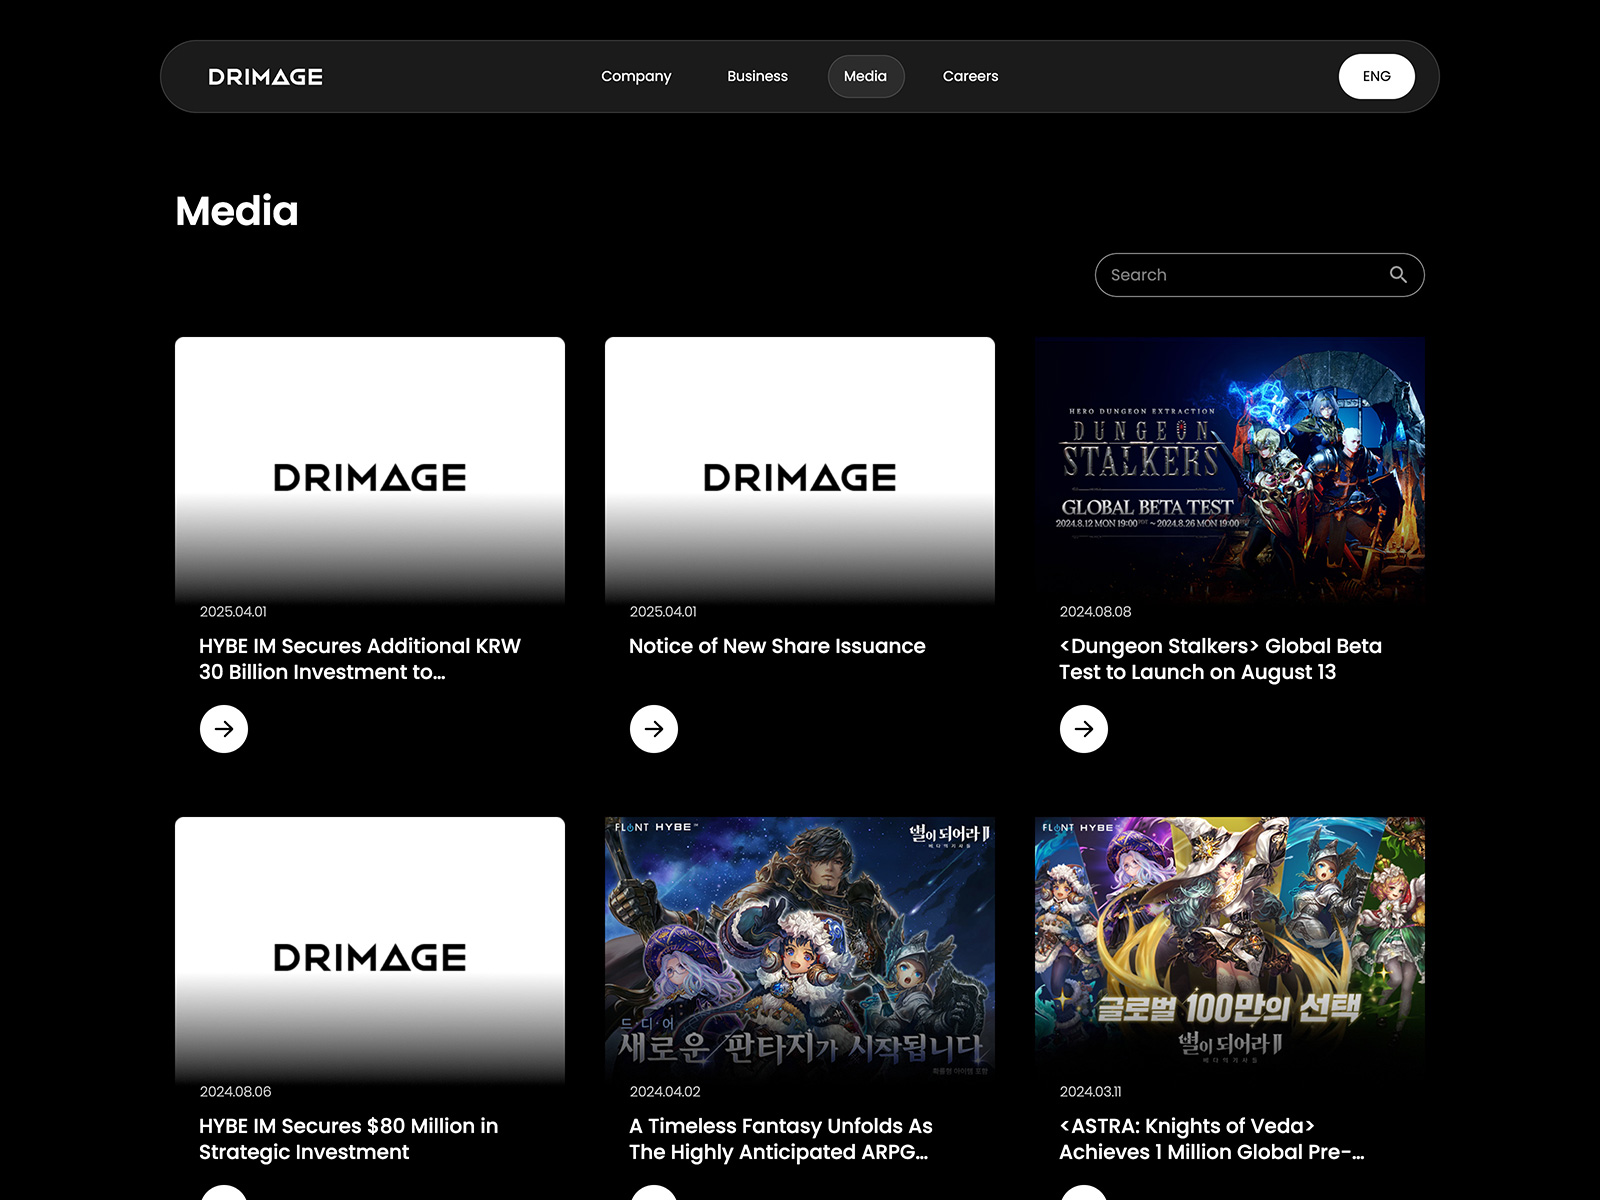Open the Dungeon Stalkers Global Beta Test thumbnail
1600x1200 pixels.
1230,470
